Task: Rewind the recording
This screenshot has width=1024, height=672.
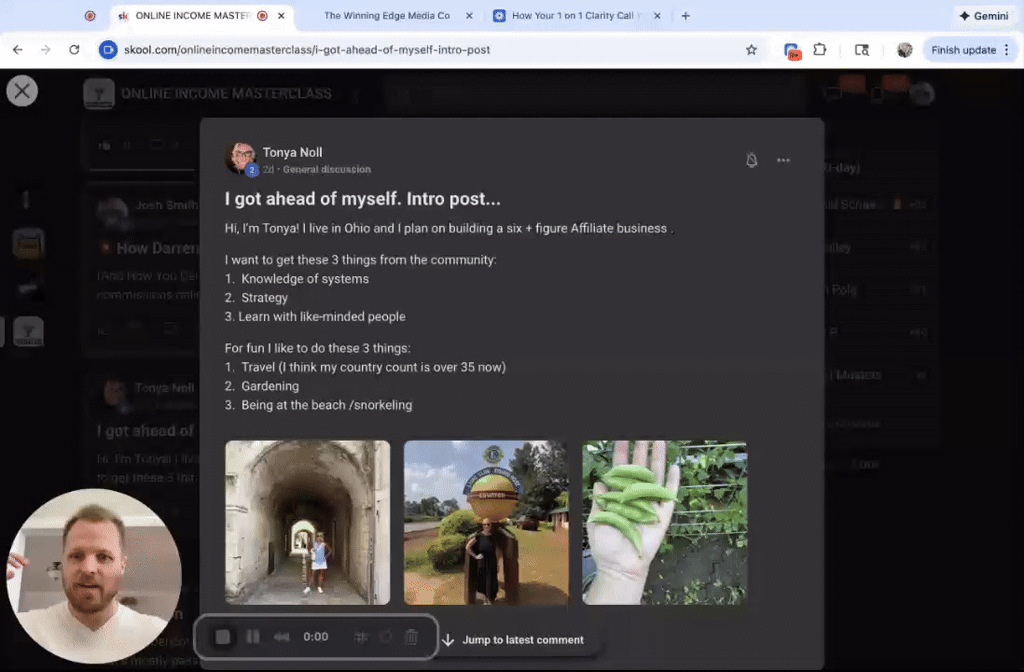Action: pos(281,637)
